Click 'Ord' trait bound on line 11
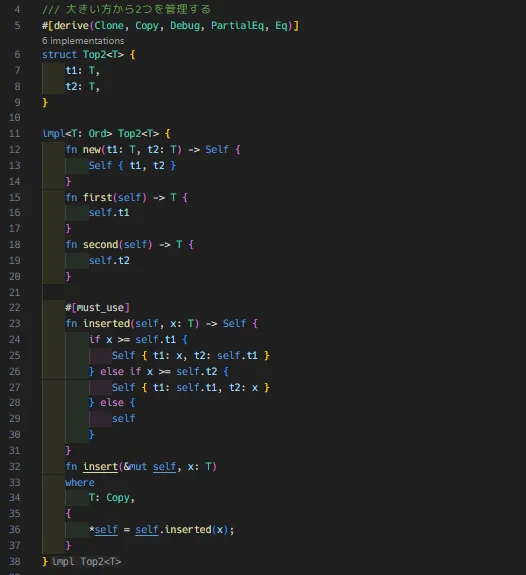The width and height of the screenshot is (526, 575). point(97,133)
